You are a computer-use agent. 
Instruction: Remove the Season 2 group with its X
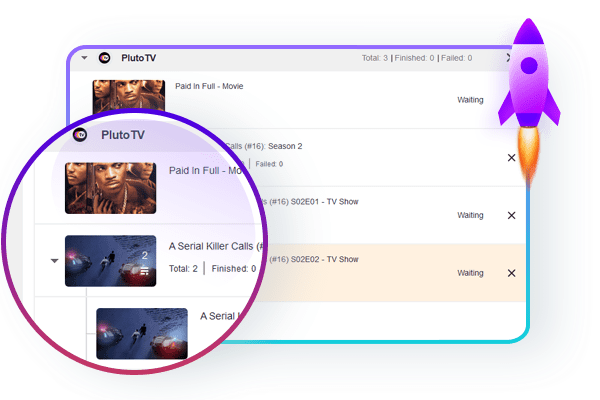pyautogui.click(x=511, y=158)
